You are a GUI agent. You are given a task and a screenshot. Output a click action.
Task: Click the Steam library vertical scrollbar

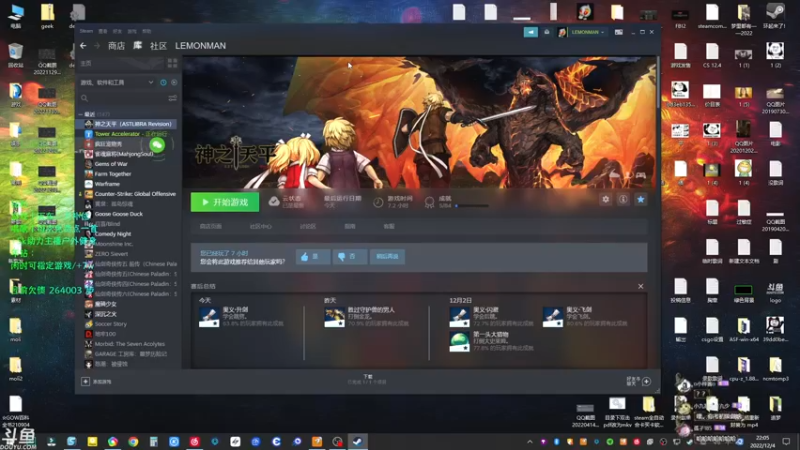click(658, 82)
